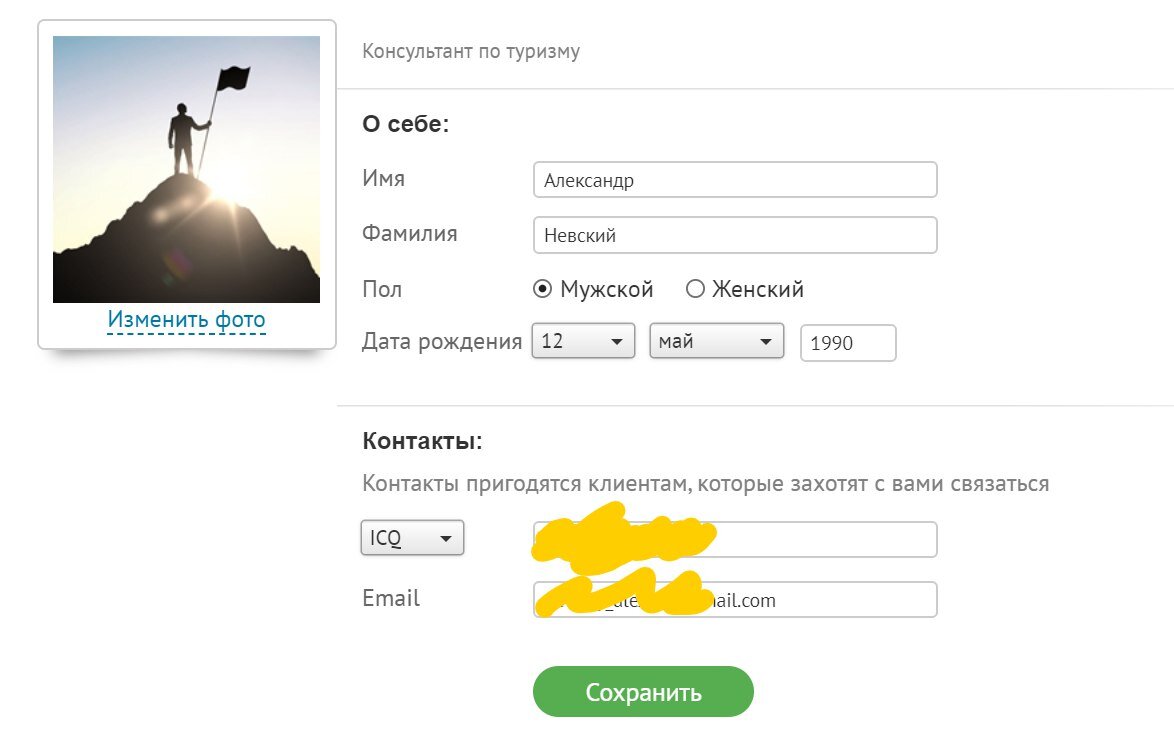
Task: Open the month dropdown showing май
Action: point(717,341)
